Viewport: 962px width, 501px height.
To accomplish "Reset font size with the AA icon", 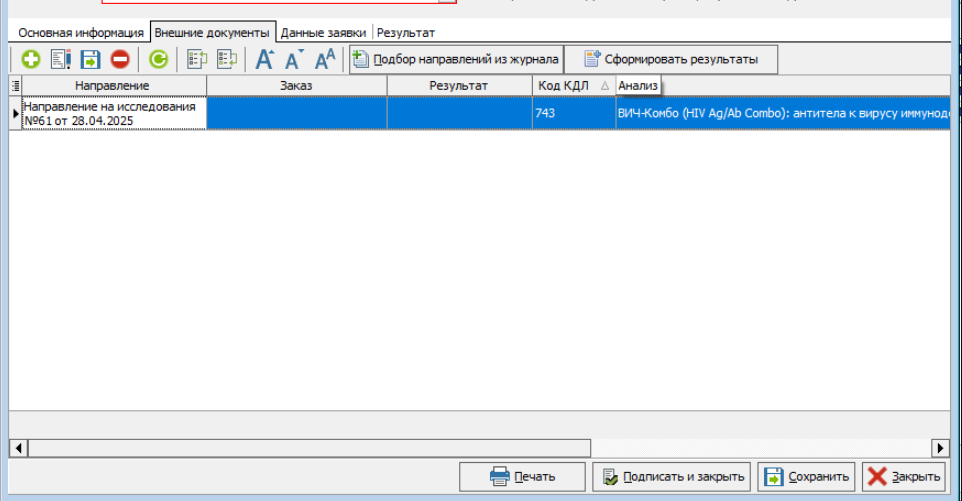I will [x=325, y=60].
